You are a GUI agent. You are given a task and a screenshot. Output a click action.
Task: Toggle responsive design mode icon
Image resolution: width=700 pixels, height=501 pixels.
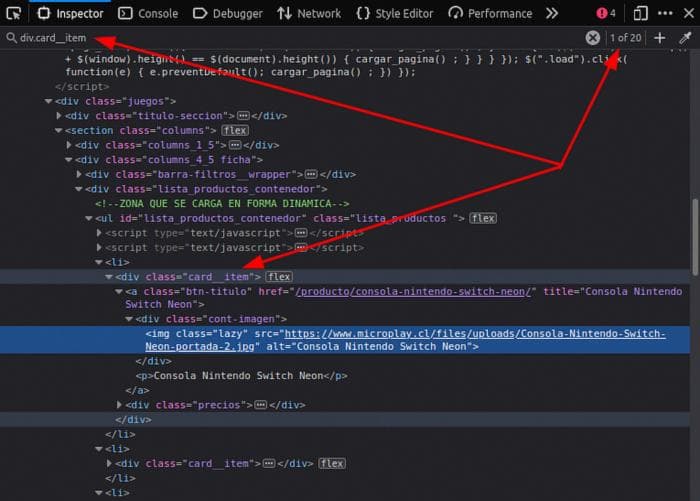tap(641, 13)
